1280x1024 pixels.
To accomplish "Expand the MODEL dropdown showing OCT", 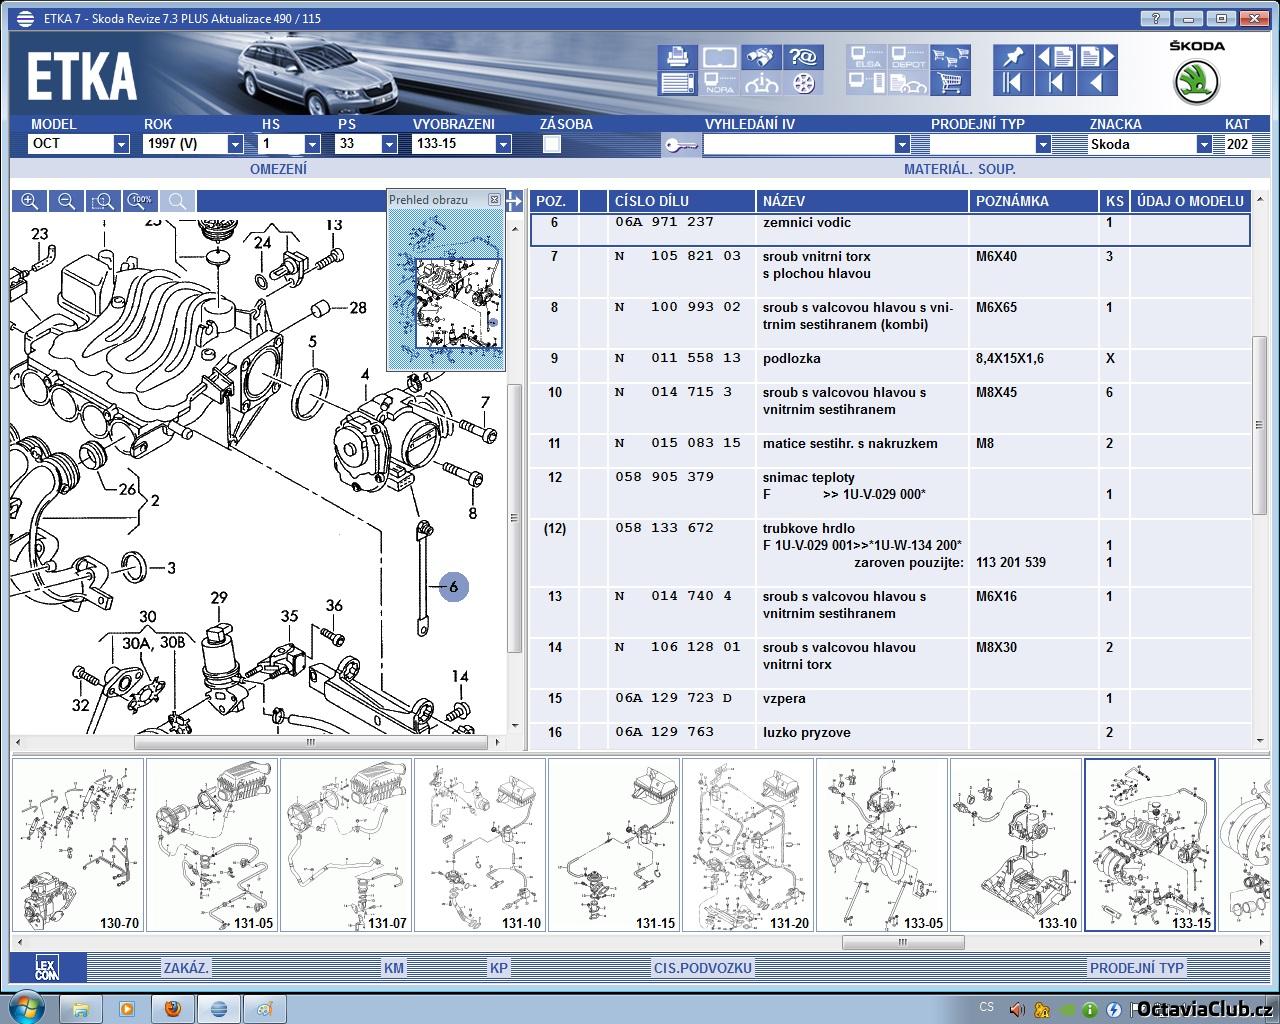I will (121, 144).
